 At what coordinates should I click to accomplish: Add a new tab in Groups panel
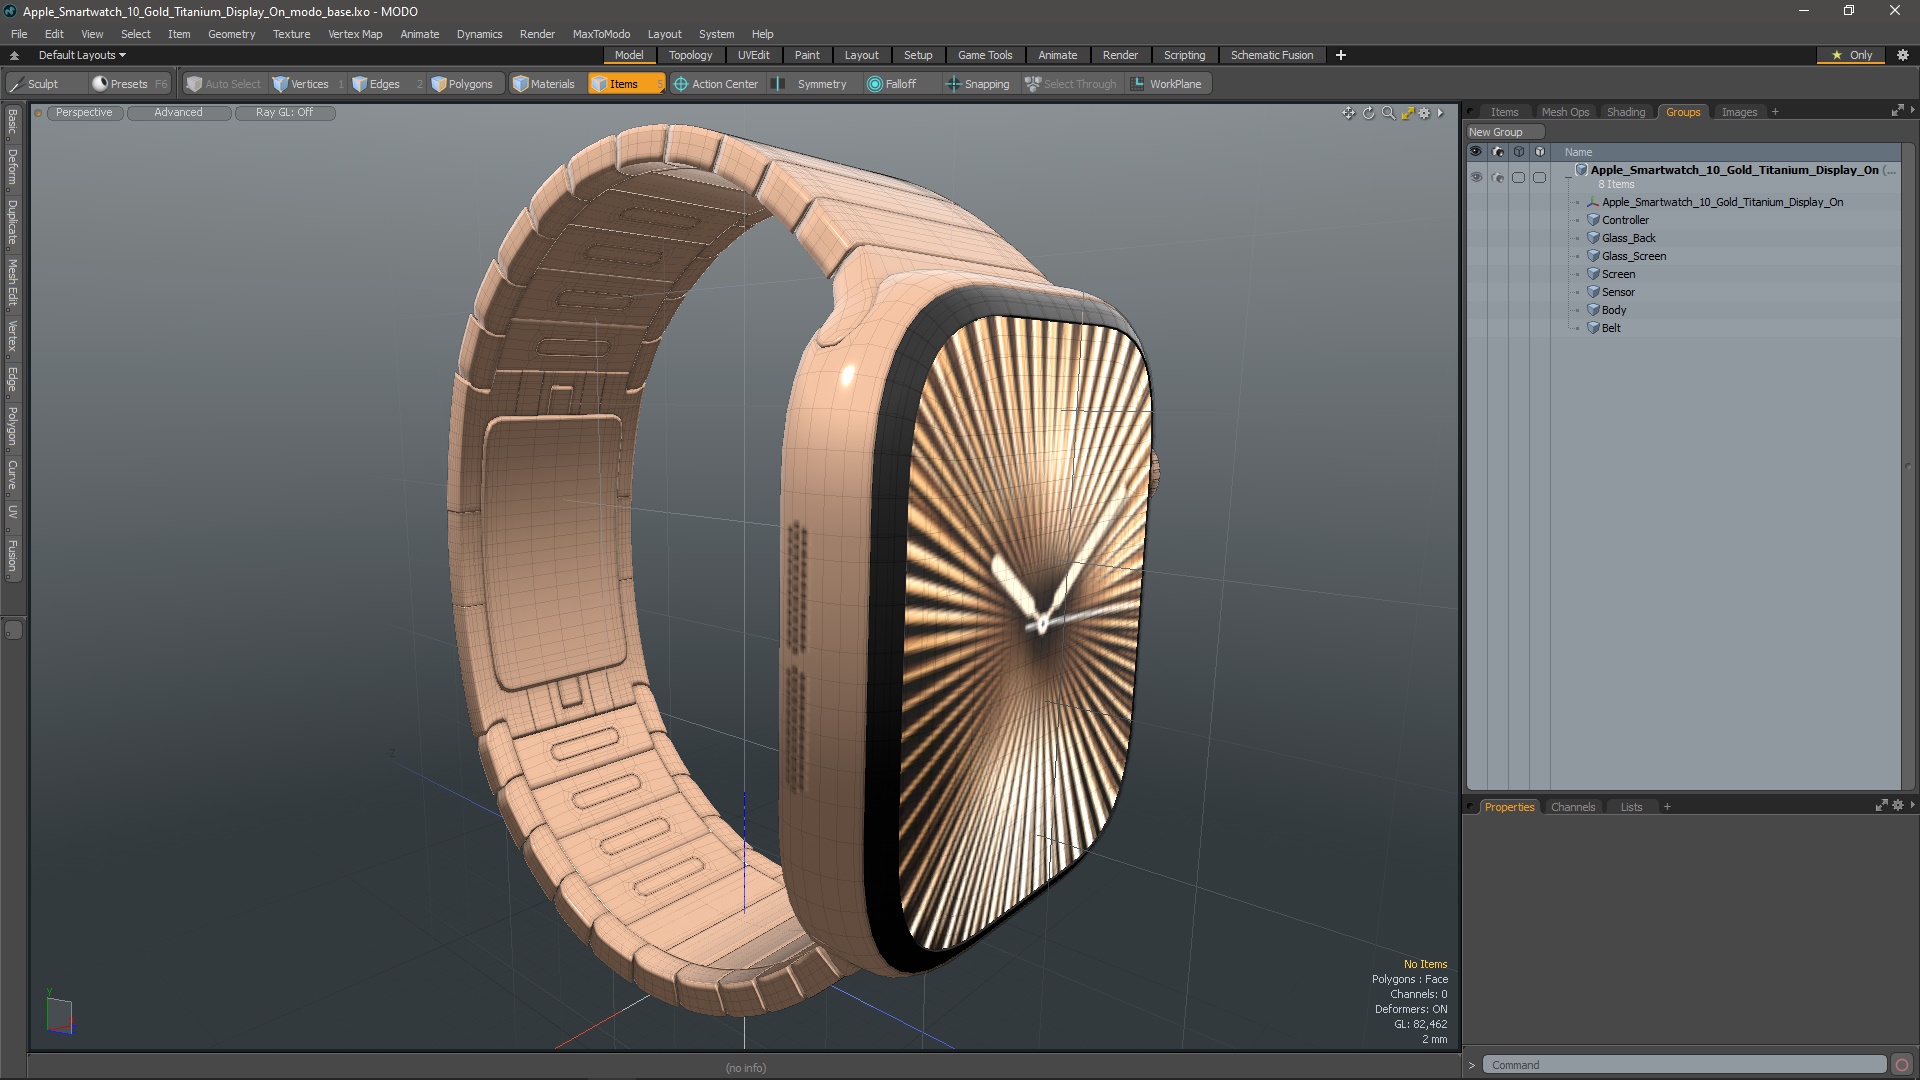tap(1775, 112)
